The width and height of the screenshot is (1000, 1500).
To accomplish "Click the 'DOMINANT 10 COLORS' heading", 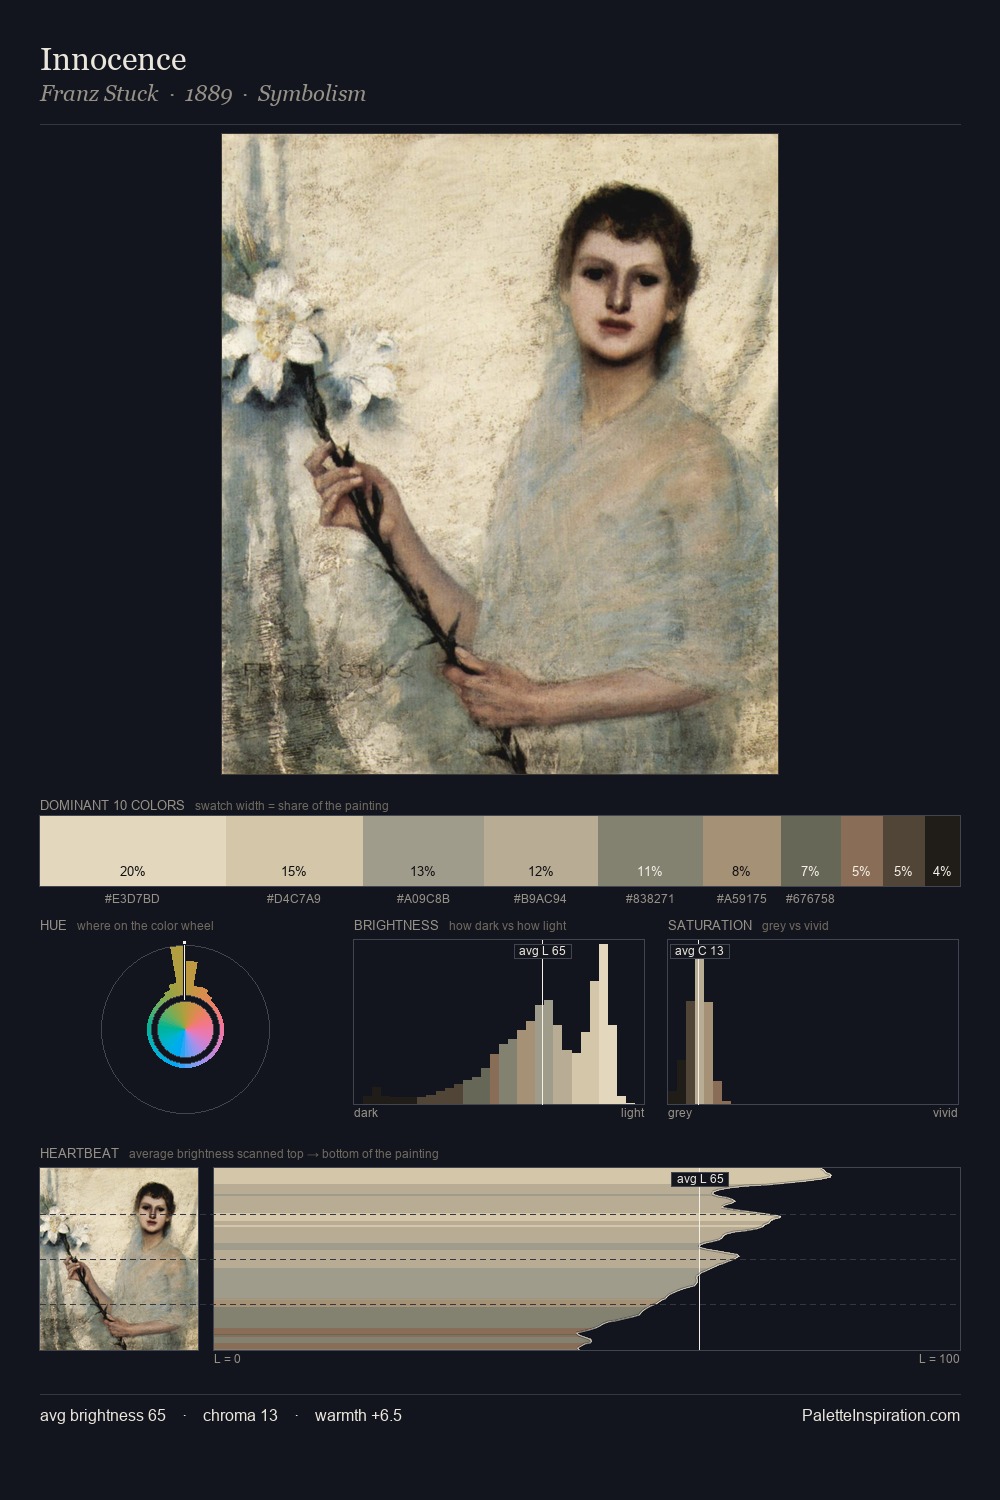I will tap(112, 805).
